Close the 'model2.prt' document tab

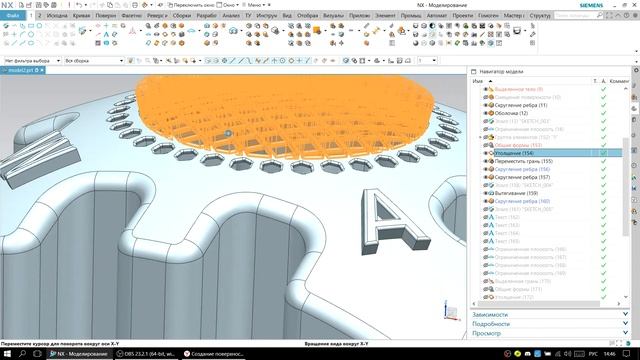coord(42,70)
